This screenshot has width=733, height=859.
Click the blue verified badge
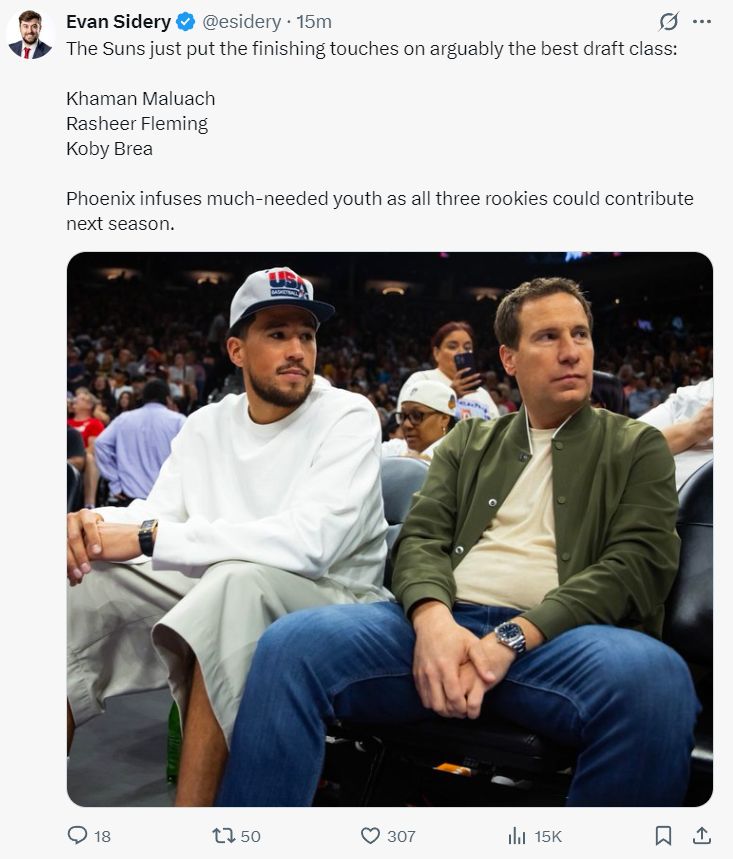tap(186, 22)
